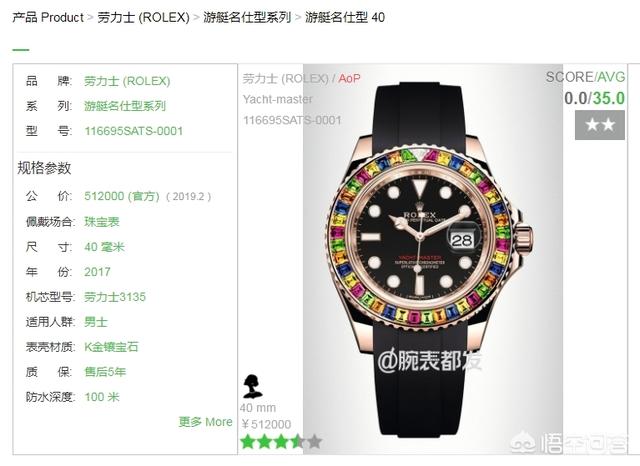Click warranty value 售后5年

point(105,372)
